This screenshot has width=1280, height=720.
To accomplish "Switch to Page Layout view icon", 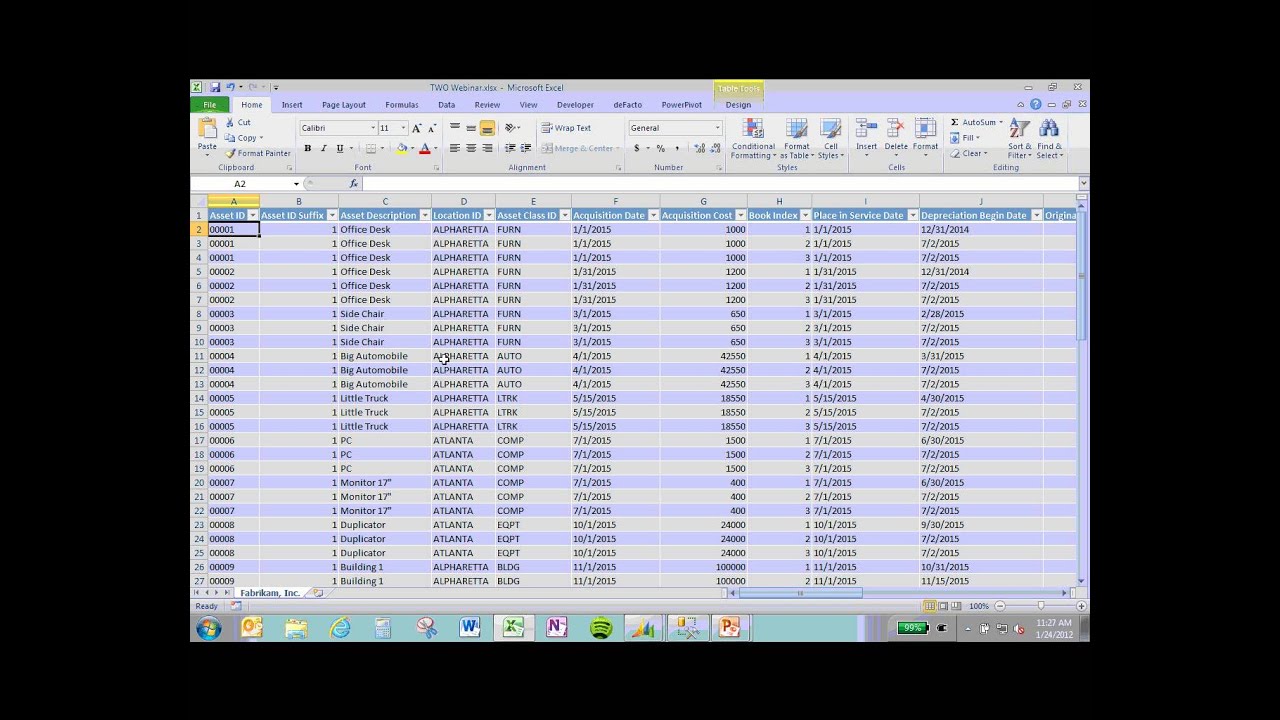I will point(943,606).
